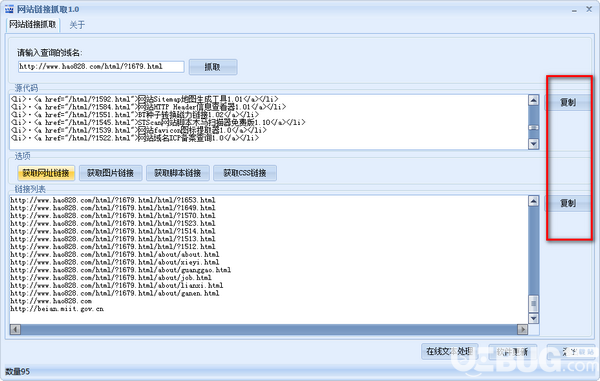The image size is (600, 381).
Task: Switch to the 网站链接抓取 tab
Action: [x=33, y=24]
